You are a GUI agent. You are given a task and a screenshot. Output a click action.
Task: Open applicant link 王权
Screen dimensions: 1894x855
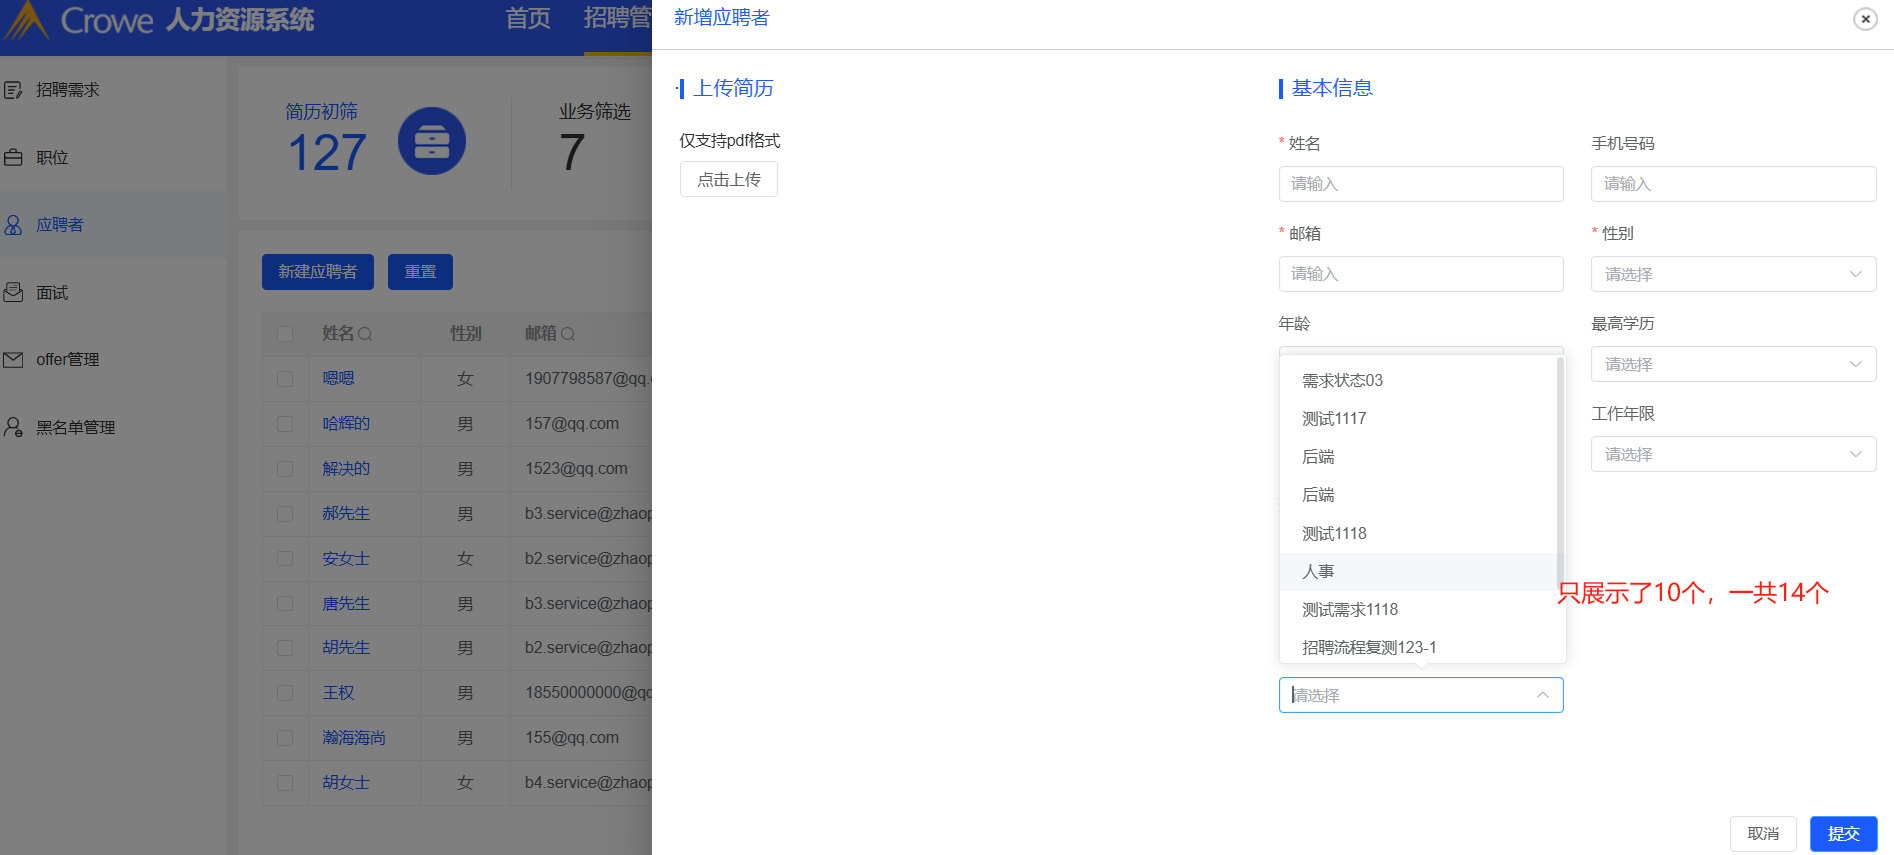[338, 693]
